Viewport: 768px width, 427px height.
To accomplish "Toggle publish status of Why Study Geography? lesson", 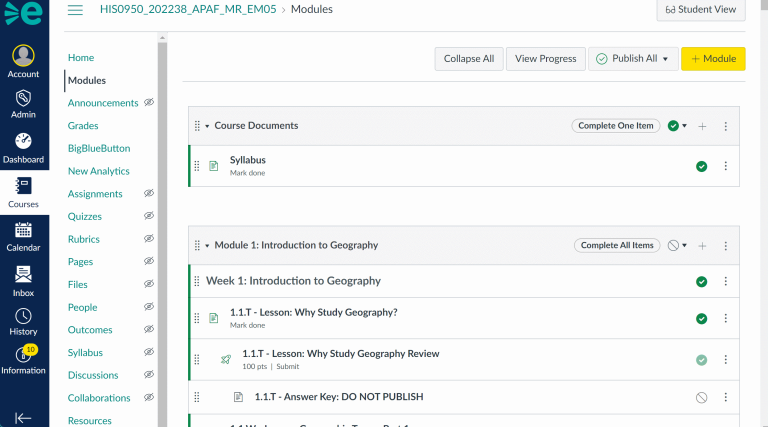I will (701, 319).
